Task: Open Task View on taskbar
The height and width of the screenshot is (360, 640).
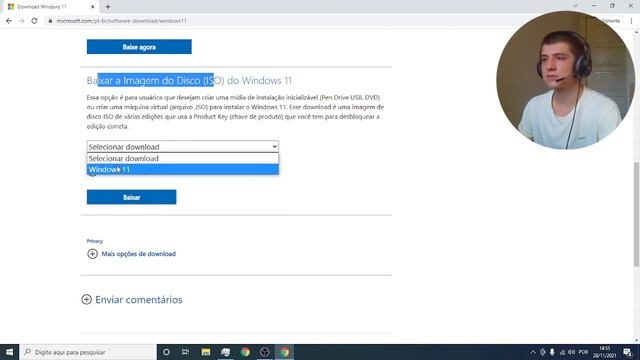Action: [x=186, y=352]
